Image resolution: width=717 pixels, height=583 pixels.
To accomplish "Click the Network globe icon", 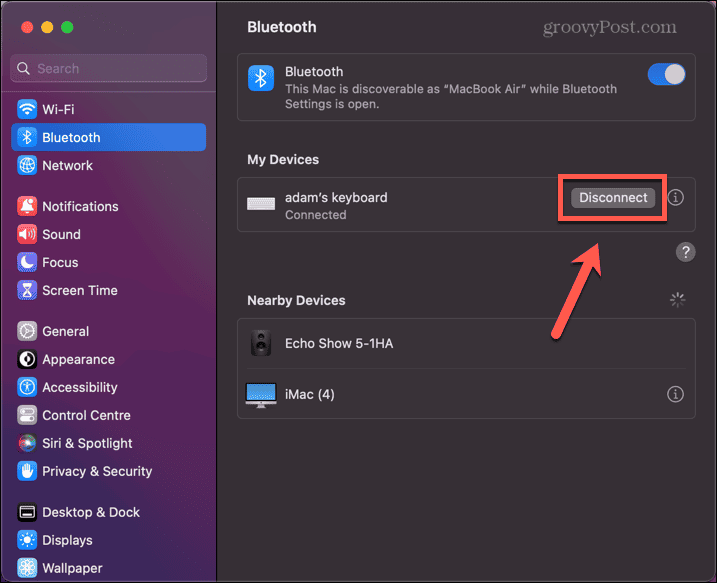I will pos(27,165).
